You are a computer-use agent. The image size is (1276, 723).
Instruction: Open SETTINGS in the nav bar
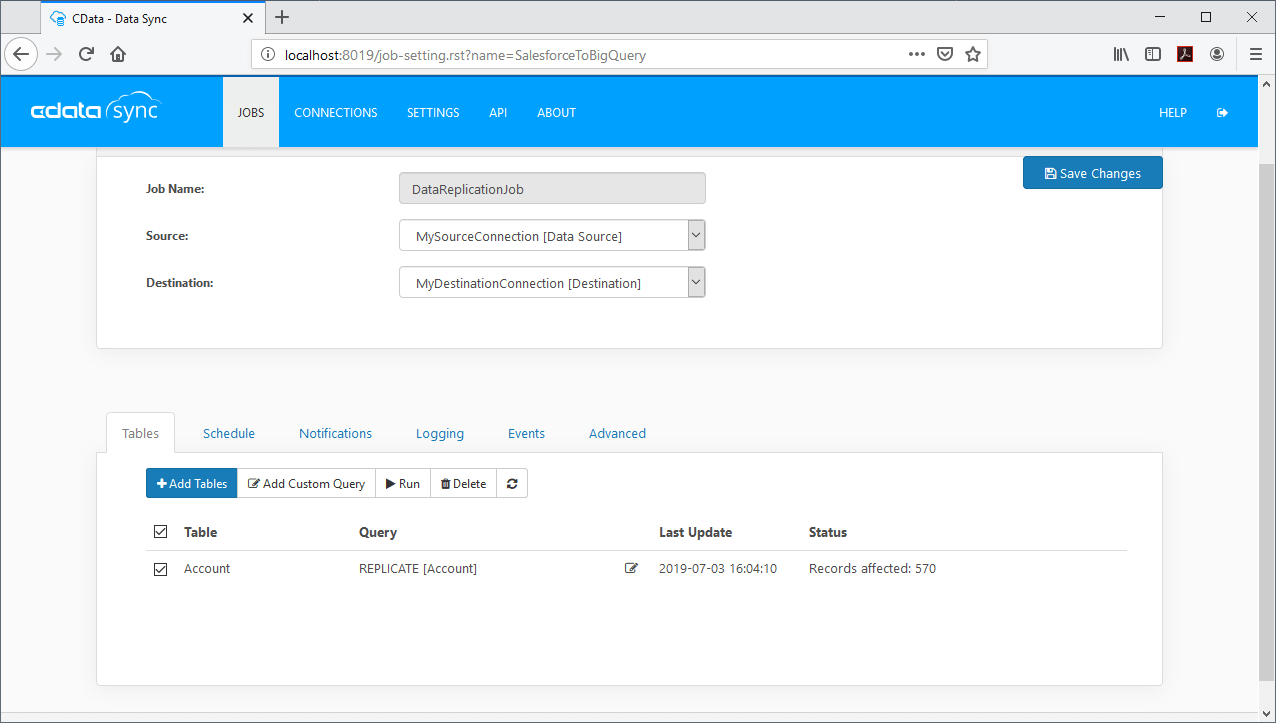point(433,113)
